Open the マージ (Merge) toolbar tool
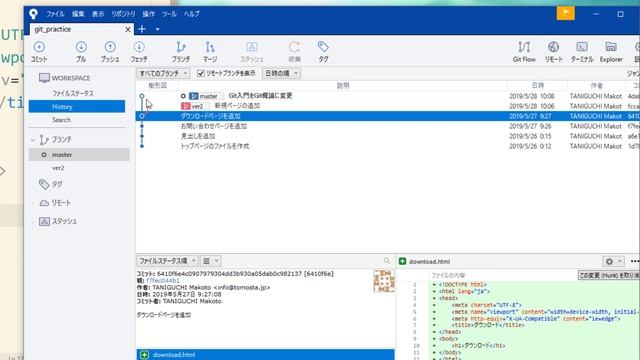640x360 pixels. pyautogui.click(x=210, y=51)
